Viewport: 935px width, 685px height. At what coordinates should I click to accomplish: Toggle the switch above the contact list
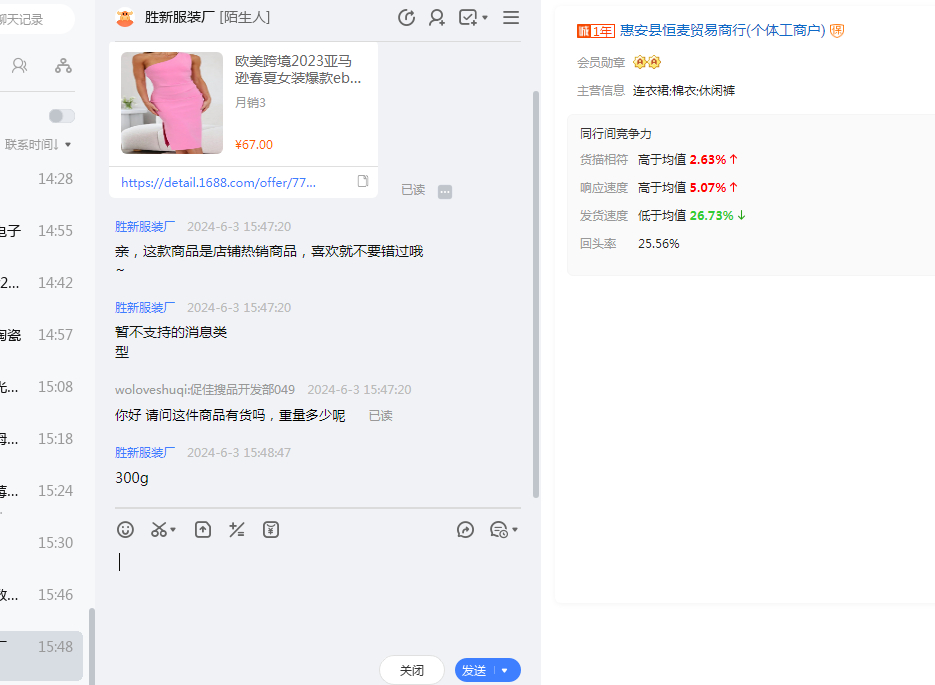click(62, 116)
